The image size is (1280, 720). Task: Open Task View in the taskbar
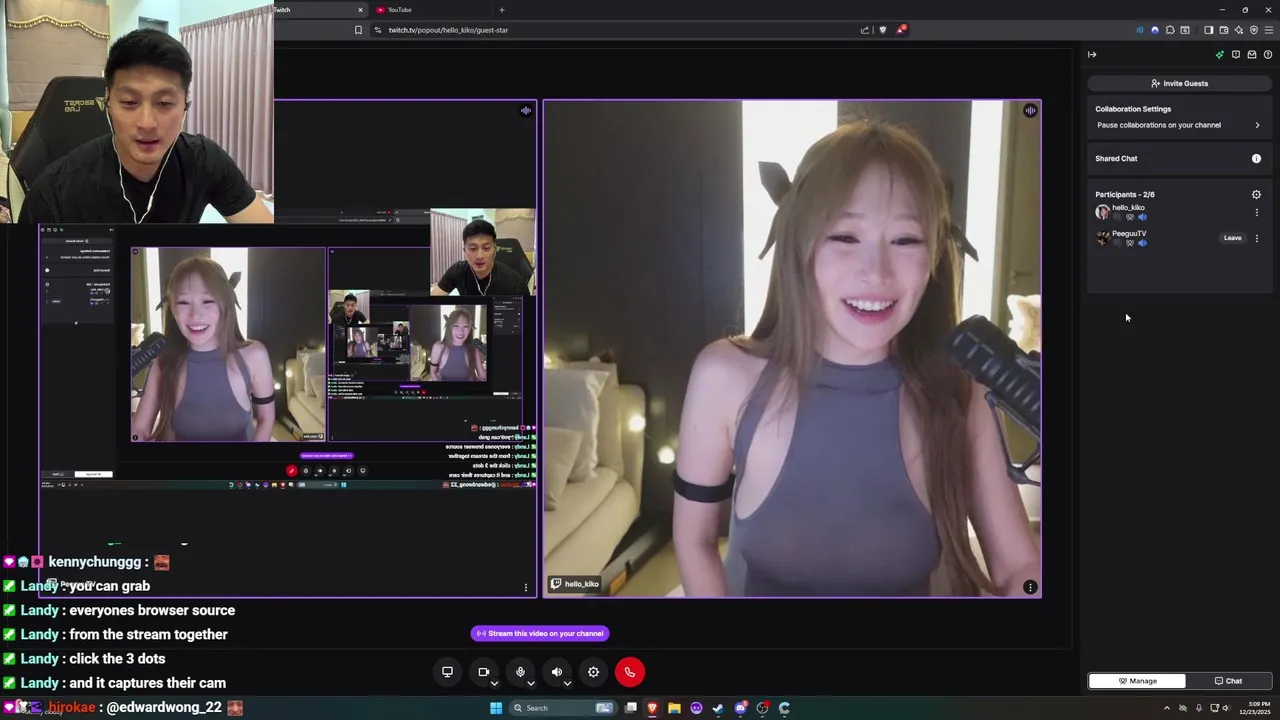point(631,708)
